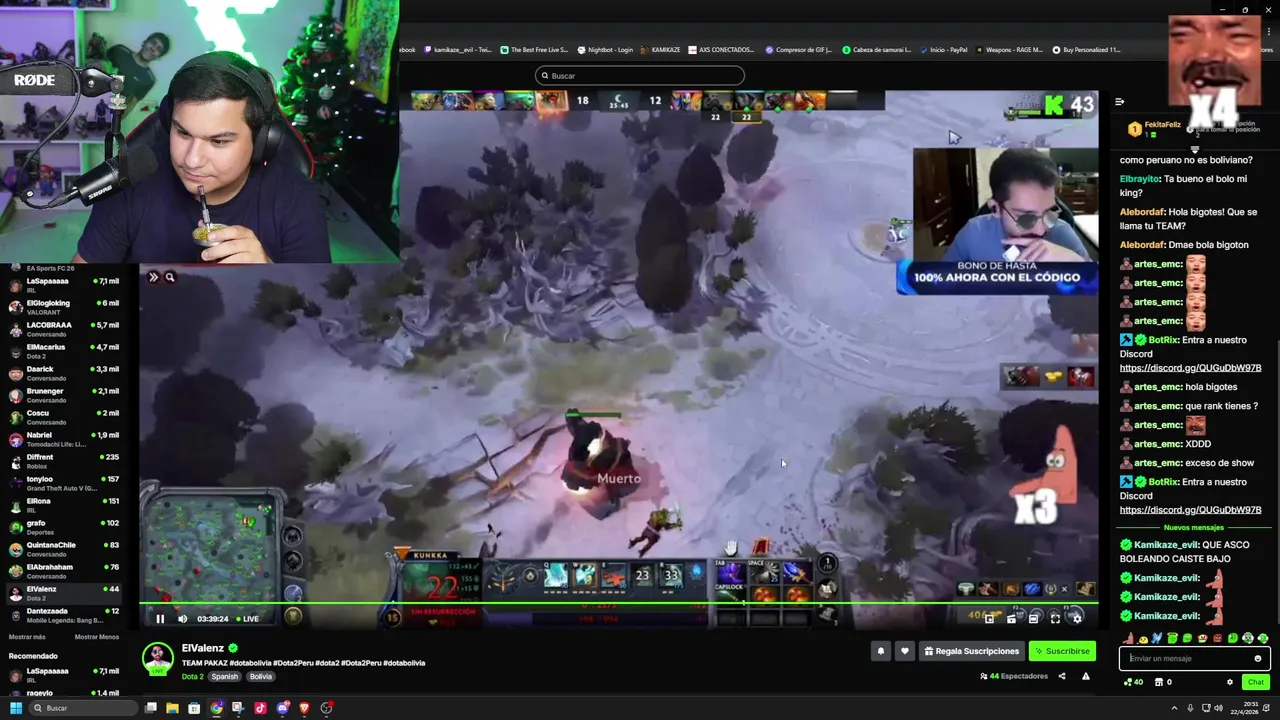Open Nightbot - Login bookmark
The image size is (1280, 720).
click(x=605, y=49)
